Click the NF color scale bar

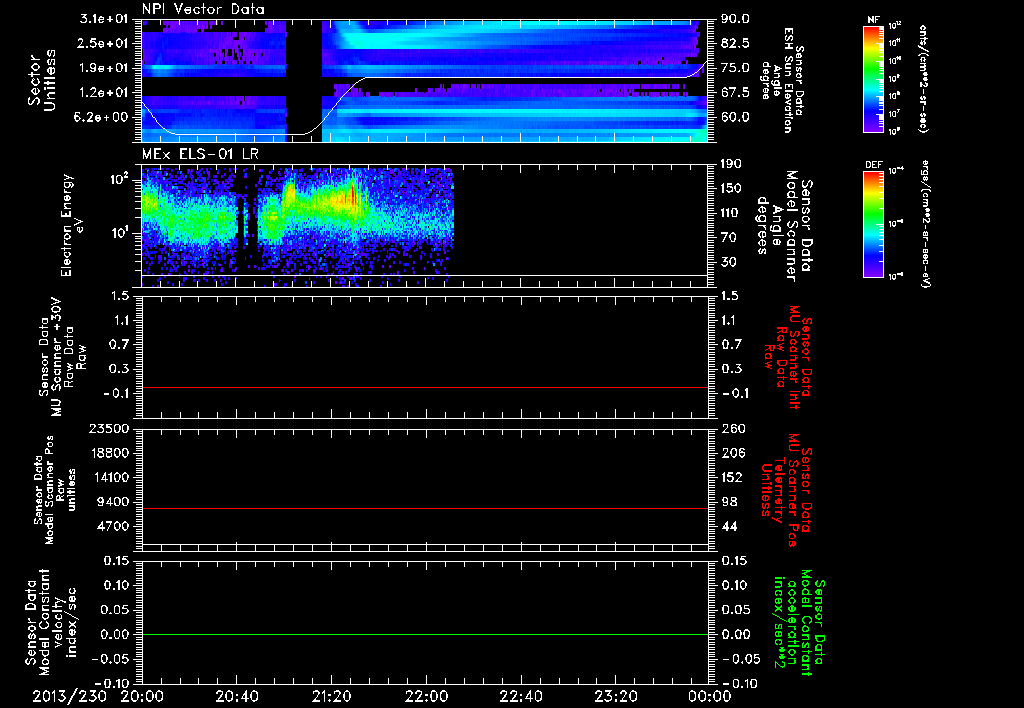pyautogui.click(x=873, y=78)
